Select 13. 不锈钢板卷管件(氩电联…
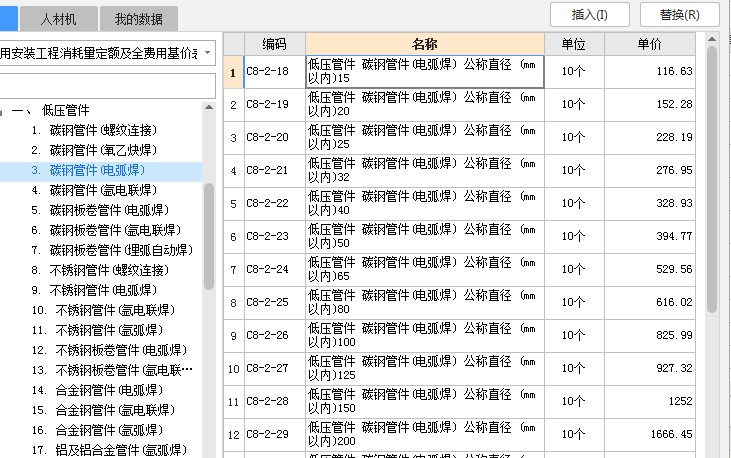The image size is (731, 458). (112, 371)
